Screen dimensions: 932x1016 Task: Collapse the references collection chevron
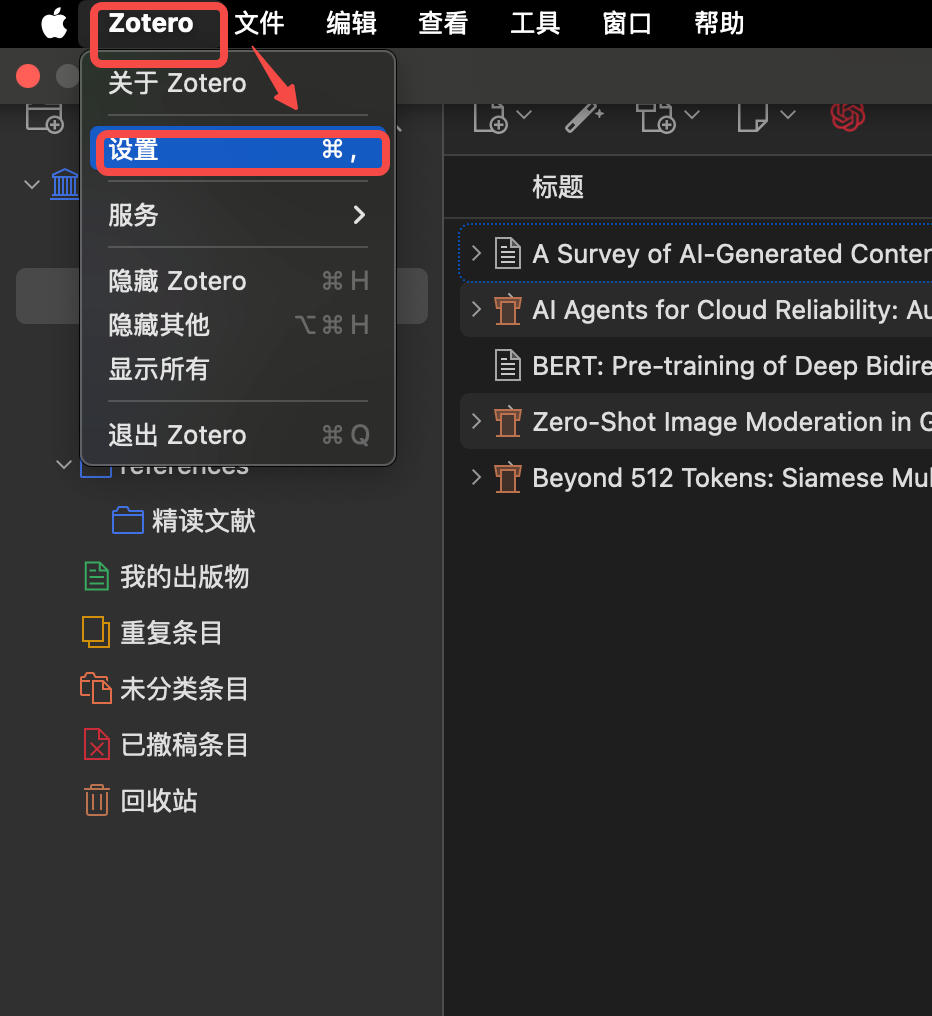64,465
